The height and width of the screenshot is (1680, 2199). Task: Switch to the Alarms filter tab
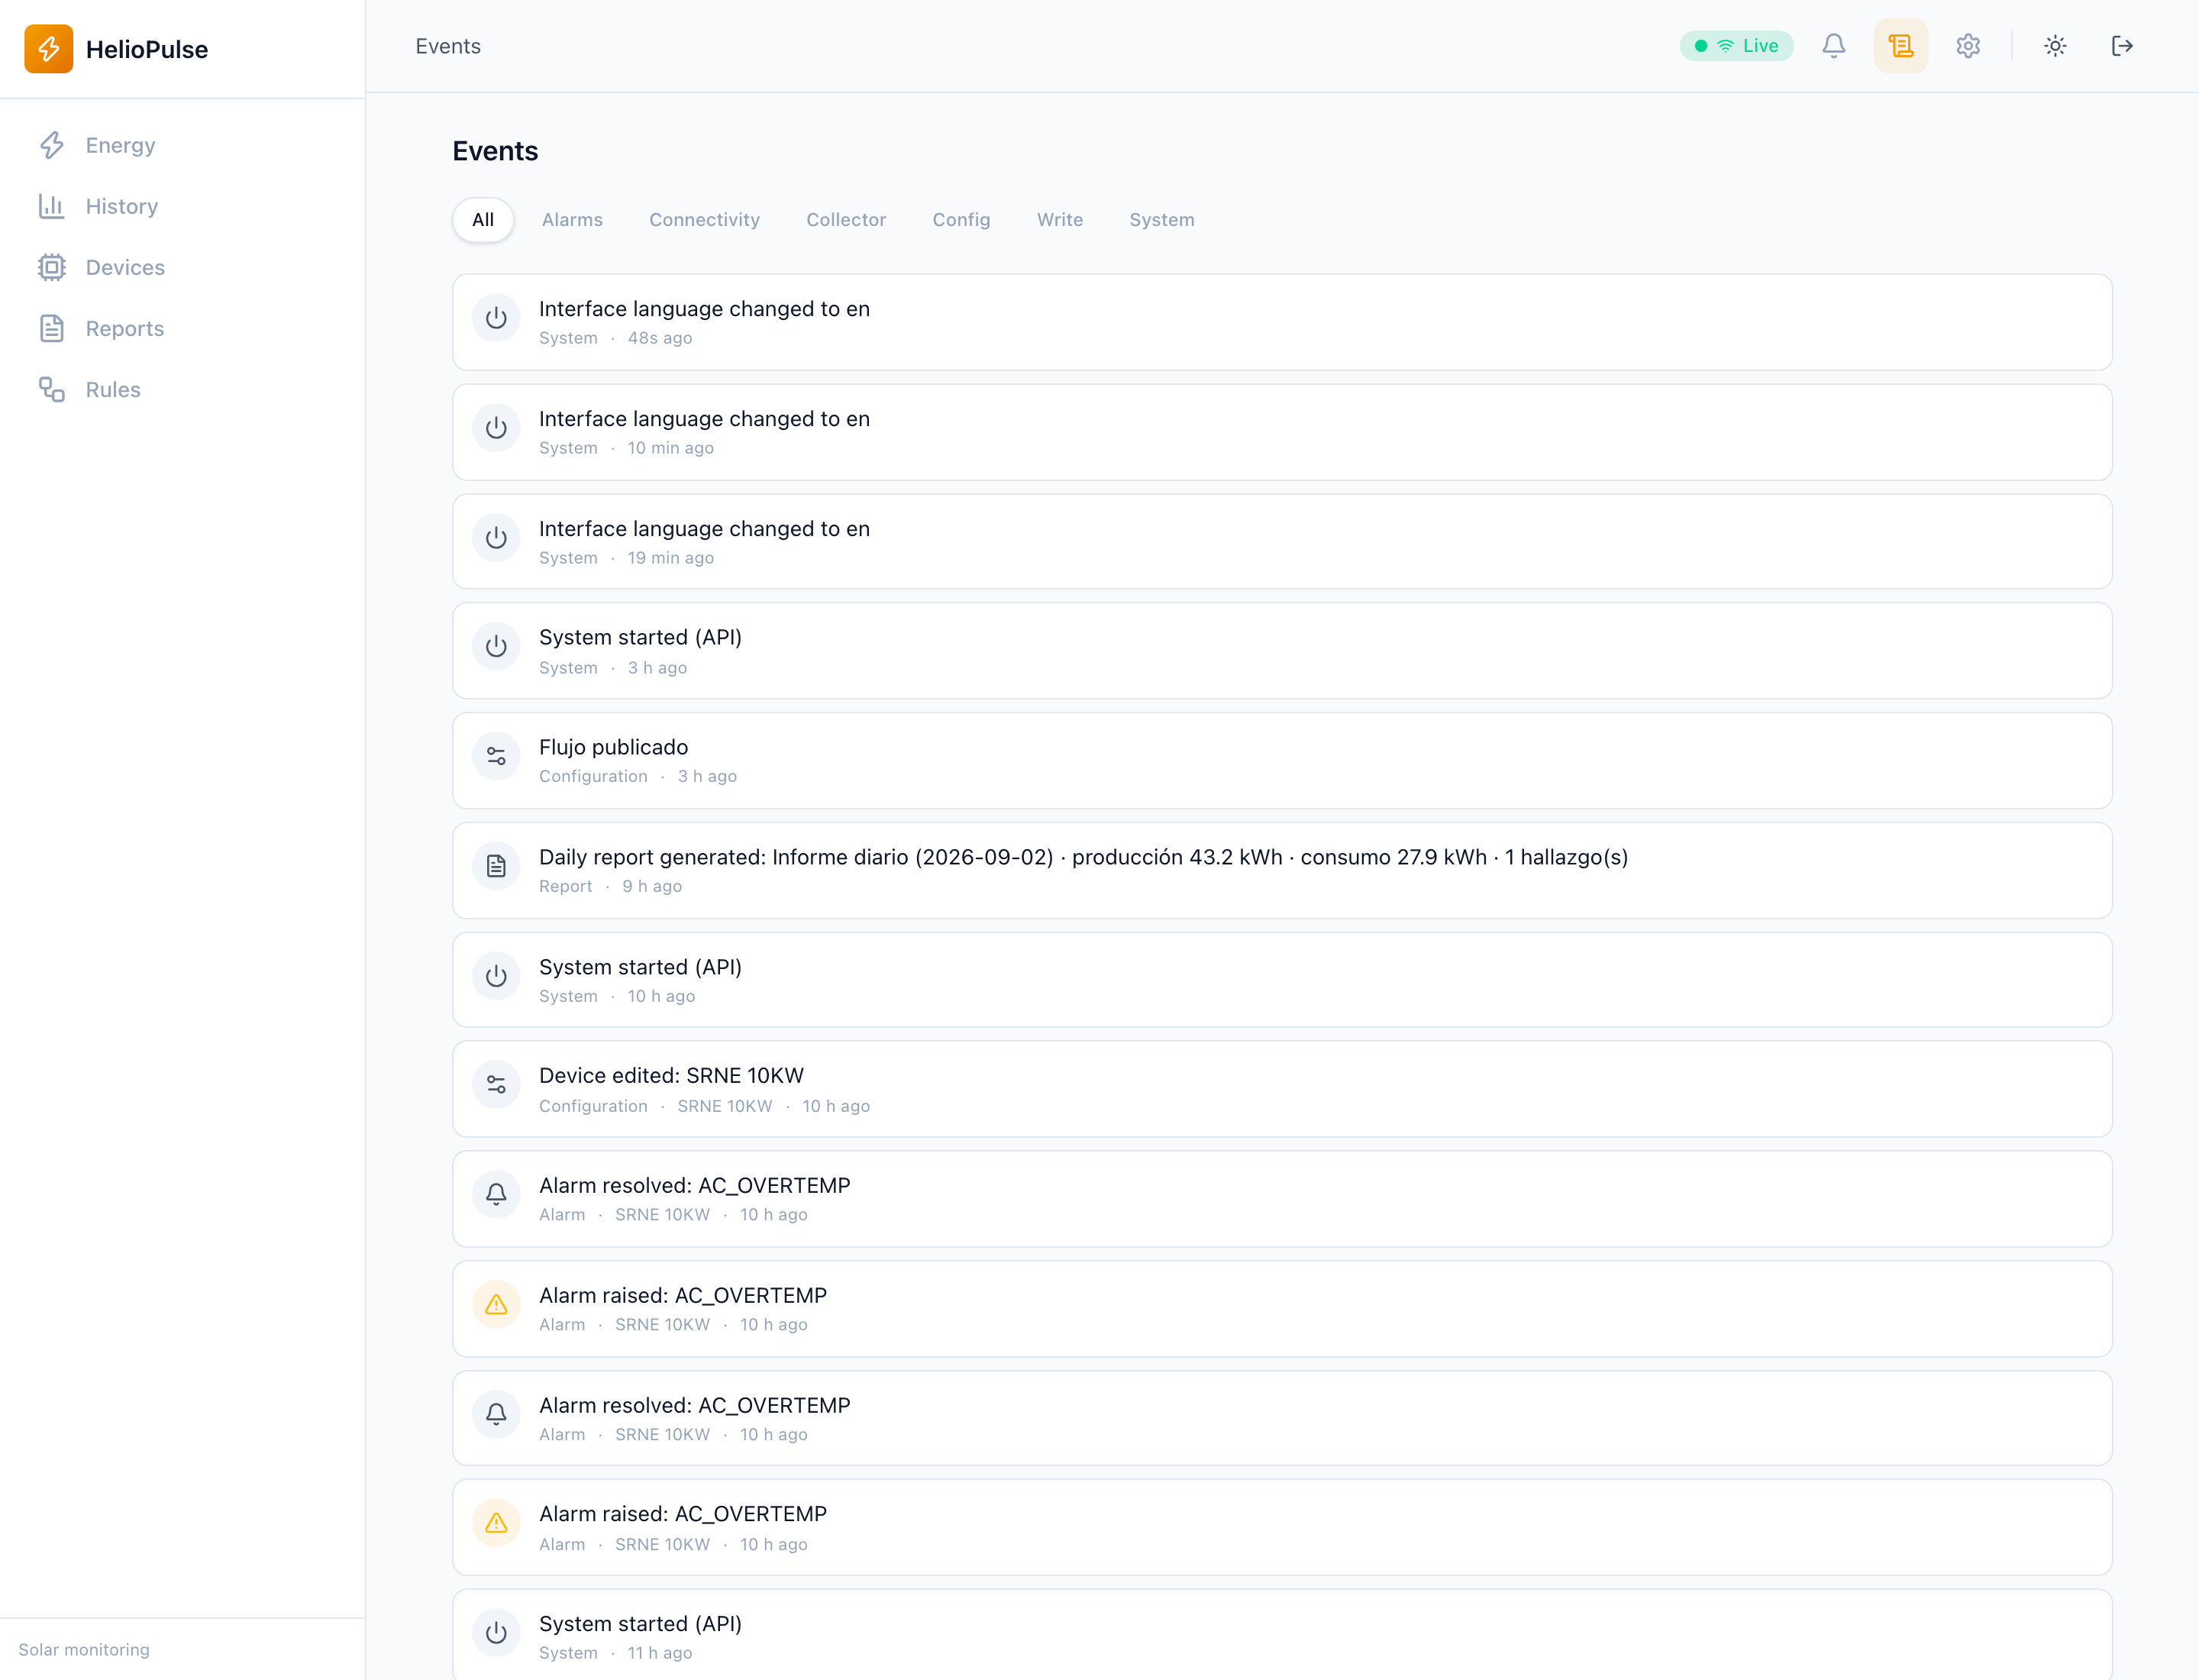572,220
